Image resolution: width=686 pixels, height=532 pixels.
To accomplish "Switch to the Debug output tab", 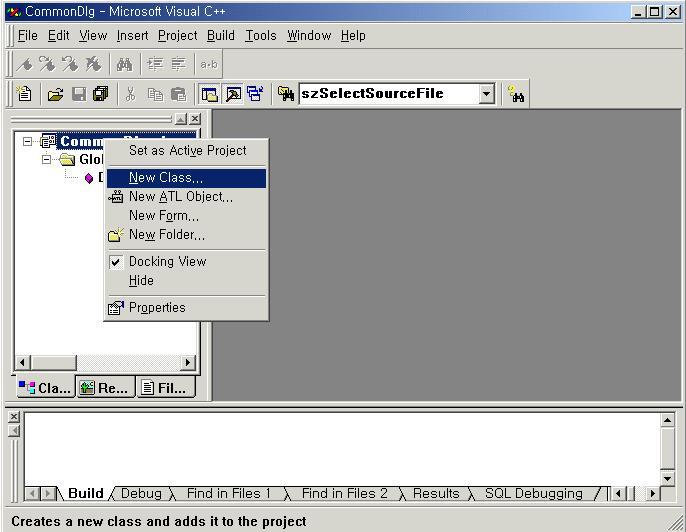I will click(141, 494).
